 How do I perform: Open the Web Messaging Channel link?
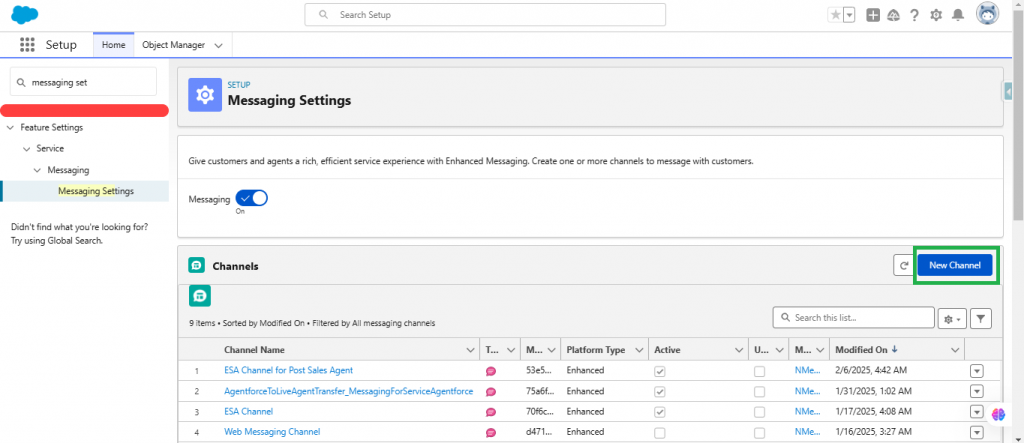(272, 431)
